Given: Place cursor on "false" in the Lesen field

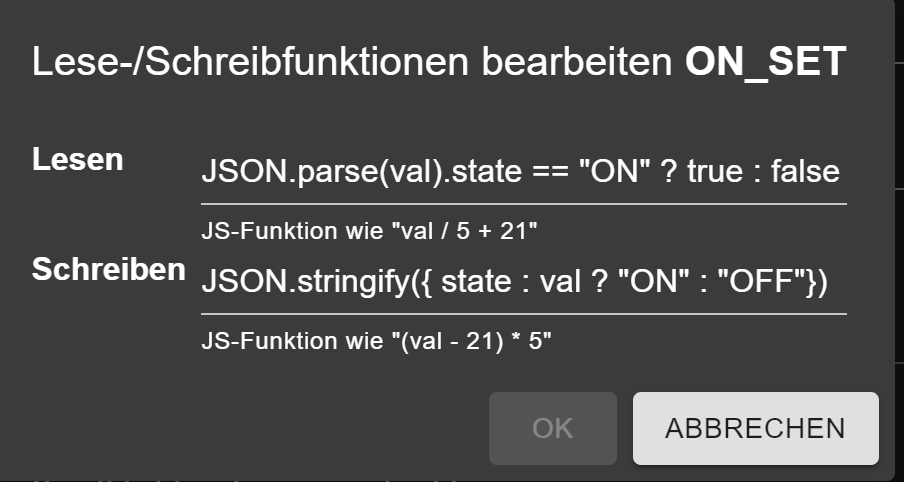Looking at the screenshot, I should pyautogui.click(x=806, y=173).
